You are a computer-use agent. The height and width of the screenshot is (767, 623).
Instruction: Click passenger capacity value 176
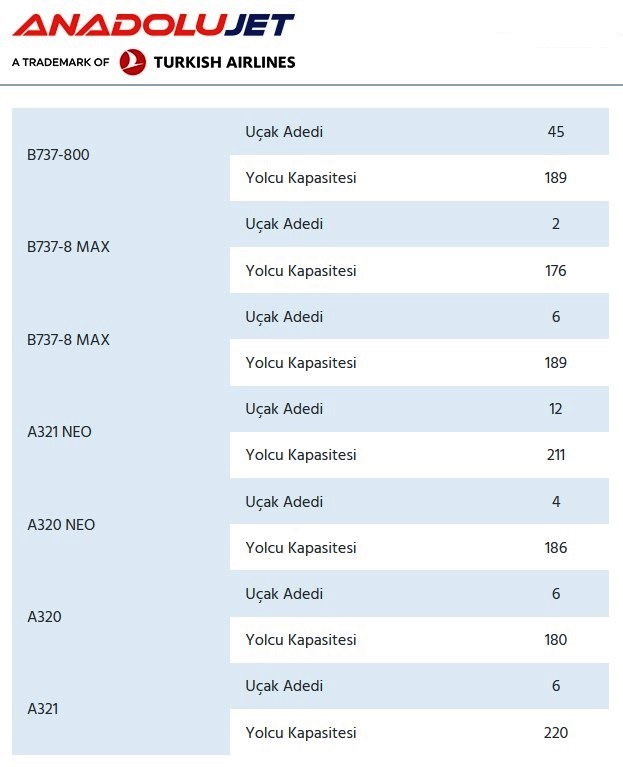coord(556,271)
